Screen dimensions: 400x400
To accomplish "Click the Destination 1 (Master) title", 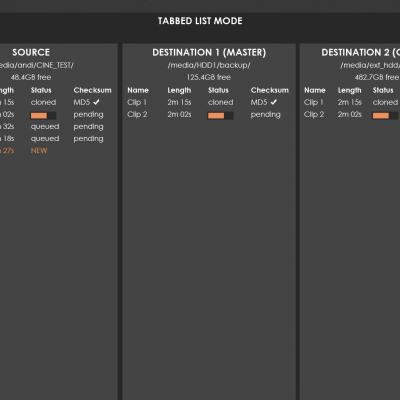I will (209, 52).
